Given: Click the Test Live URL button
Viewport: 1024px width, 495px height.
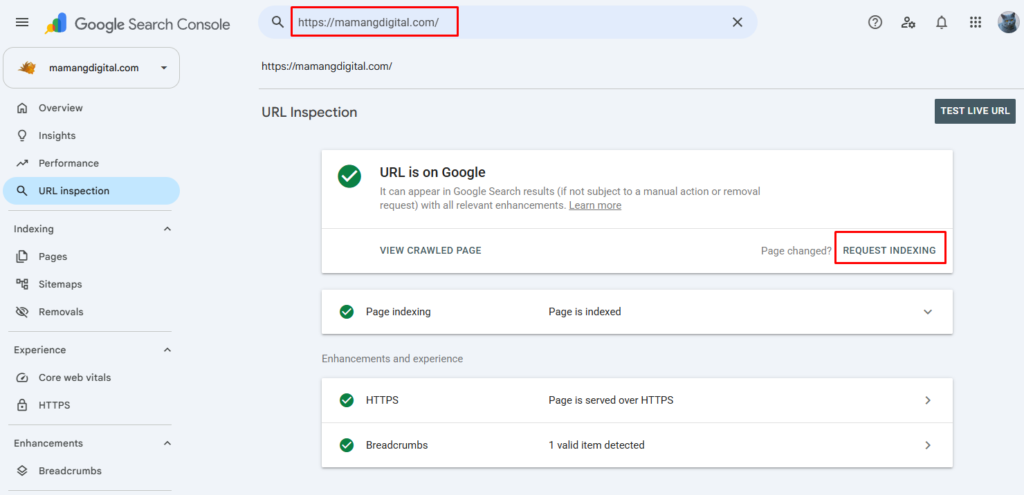Looking at the screenshot, I should coord(975,111).
